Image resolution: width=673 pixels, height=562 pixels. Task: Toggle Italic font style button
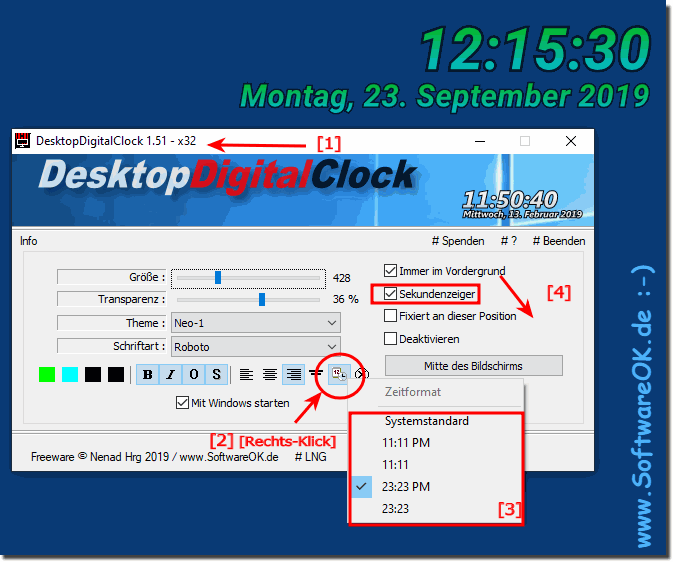170,374
